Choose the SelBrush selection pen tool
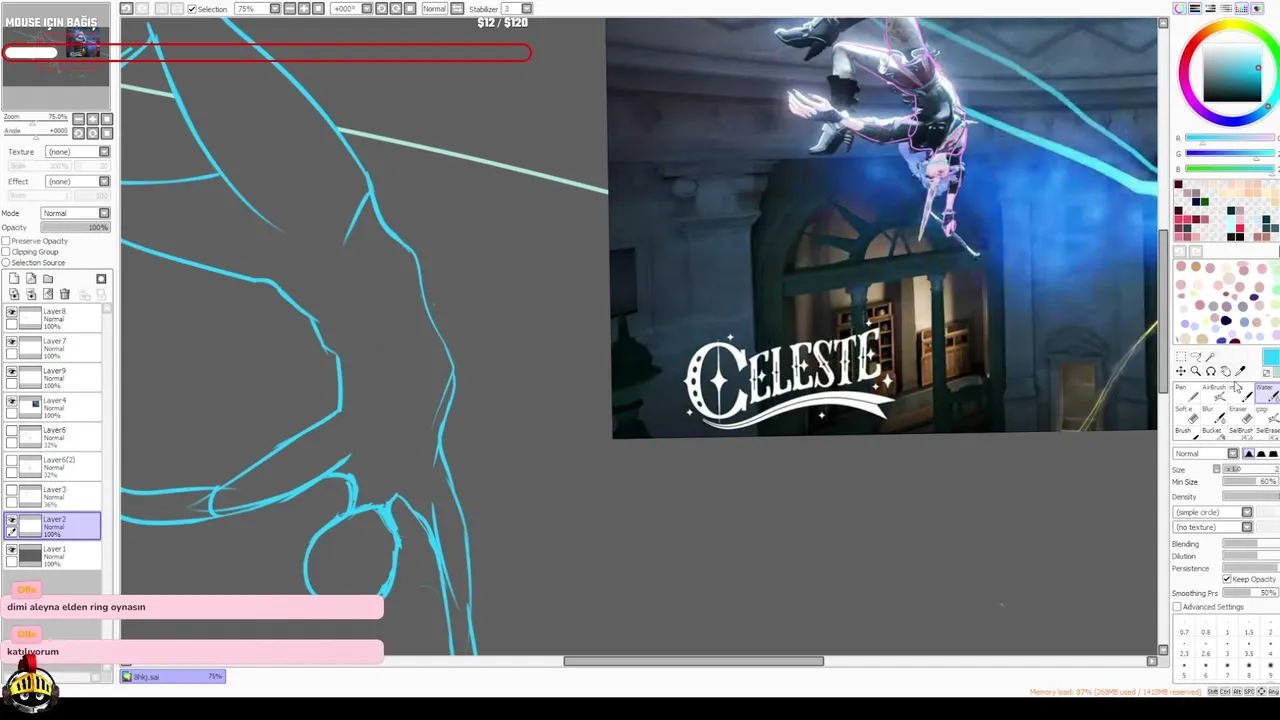1280x720 pixels. (1240, 433)
